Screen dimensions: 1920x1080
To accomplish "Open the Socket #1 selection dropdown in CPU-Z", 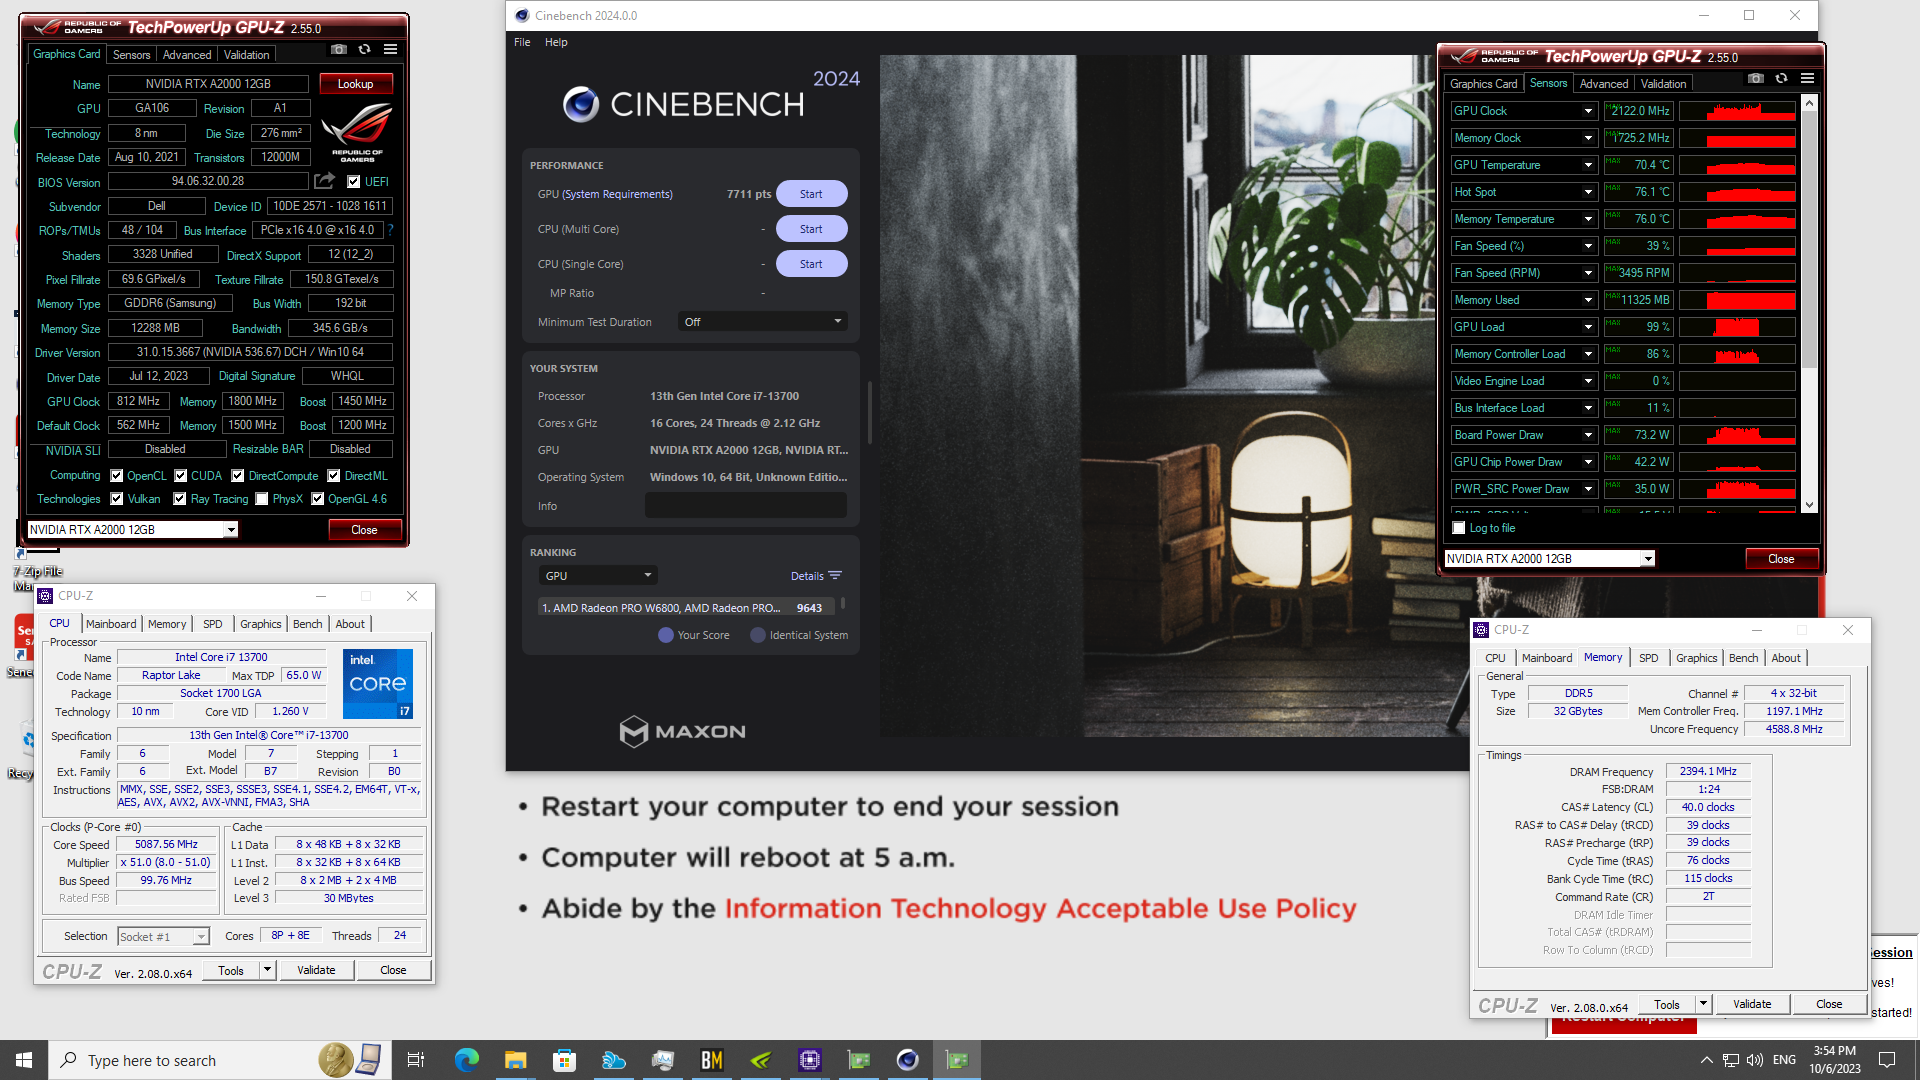I will [x=163, y=936].
